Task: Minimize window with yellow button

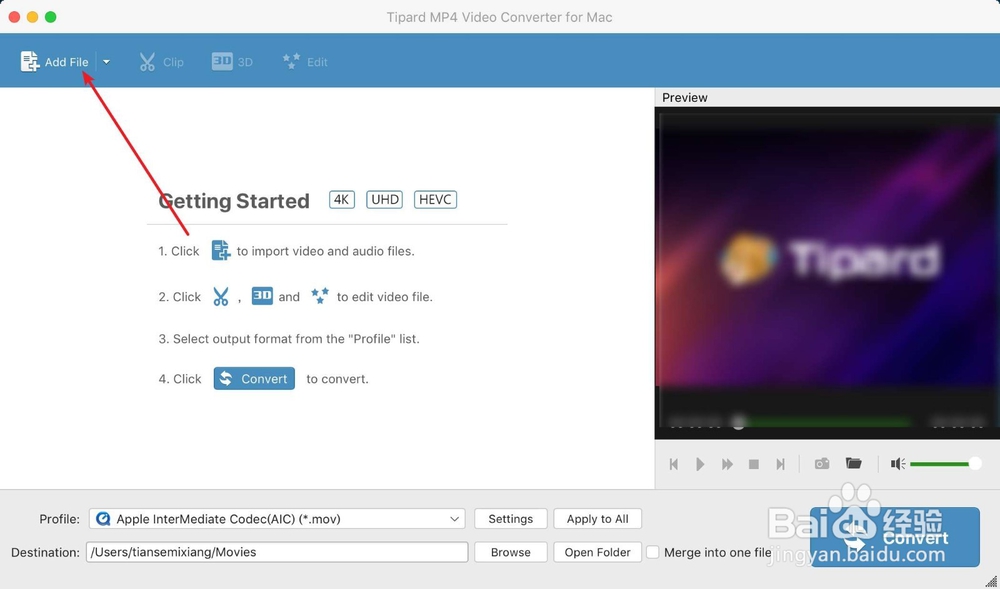Action: tap(33, 17)
